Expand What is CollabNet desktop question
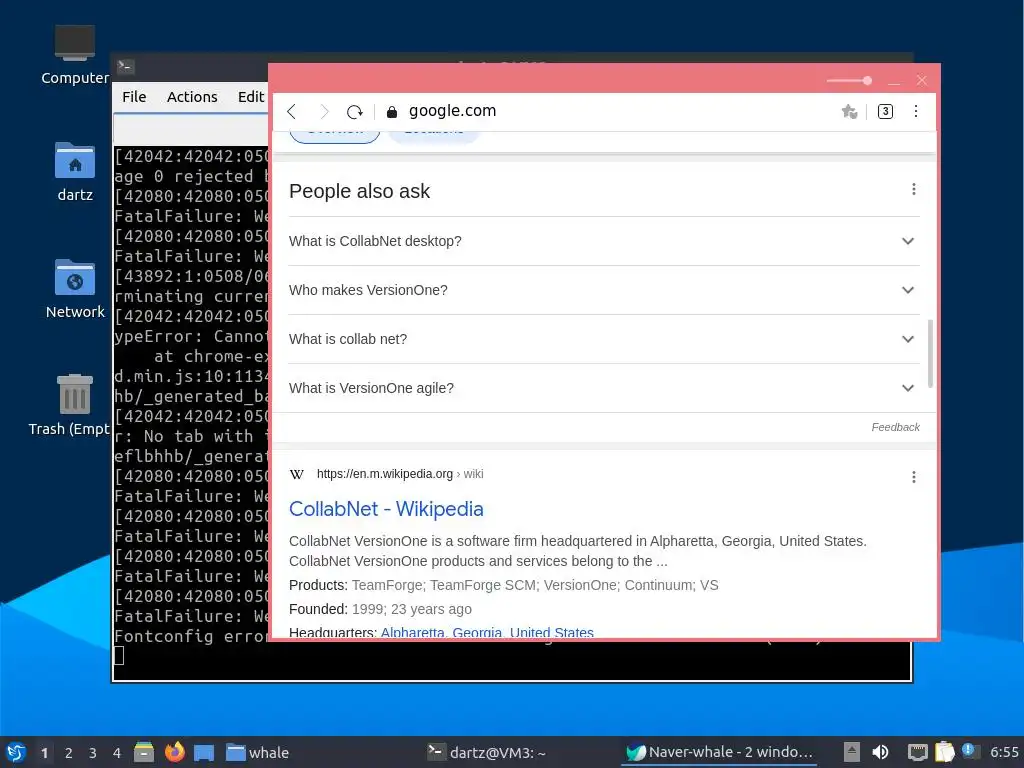Image resolution: width=1024 pixels, height=768 pixels. [604, 241]
